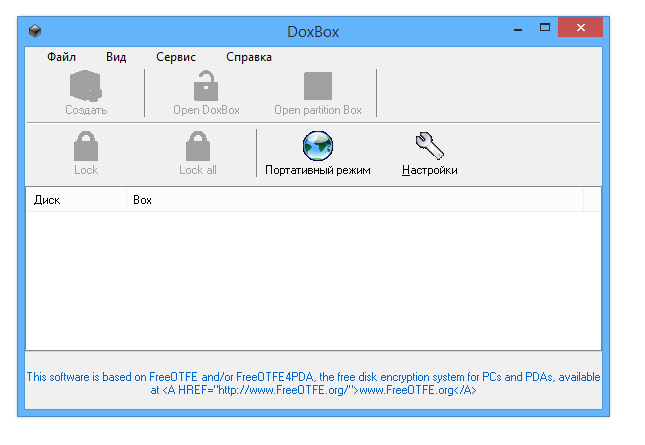The image size is (645, 445).
Task: Click the Создать box icon
Action: 86,86
